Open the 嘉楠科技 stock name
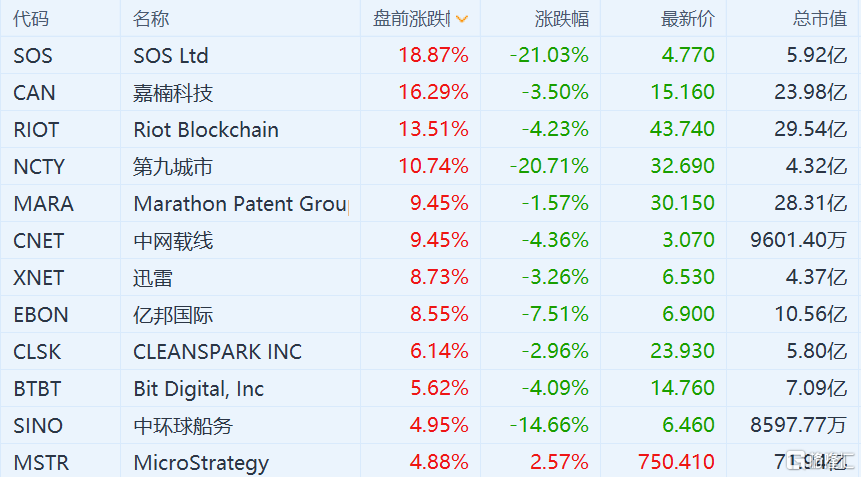Screen dimensions: 861x477 click(173, 92)
